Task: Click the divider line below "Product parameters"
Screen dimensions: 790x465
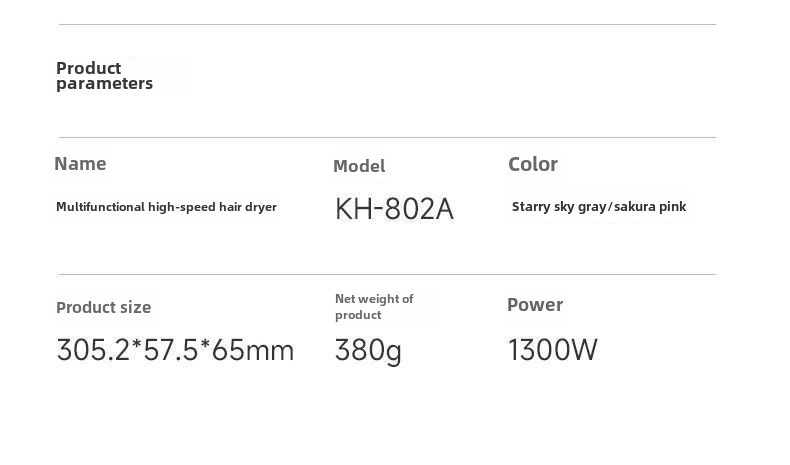Action: pyautogui.click(x=387, y=137)
